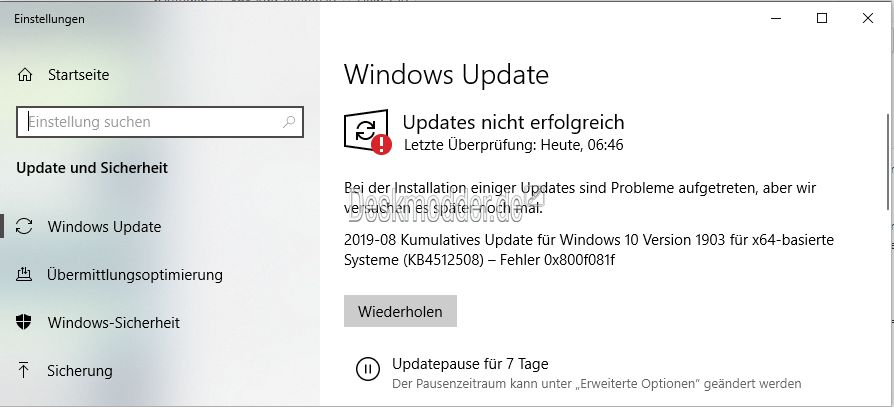Select Updatepause für 7 Tage
The width and height of the screenshot is (894, 407).
(x=470, y=363)
